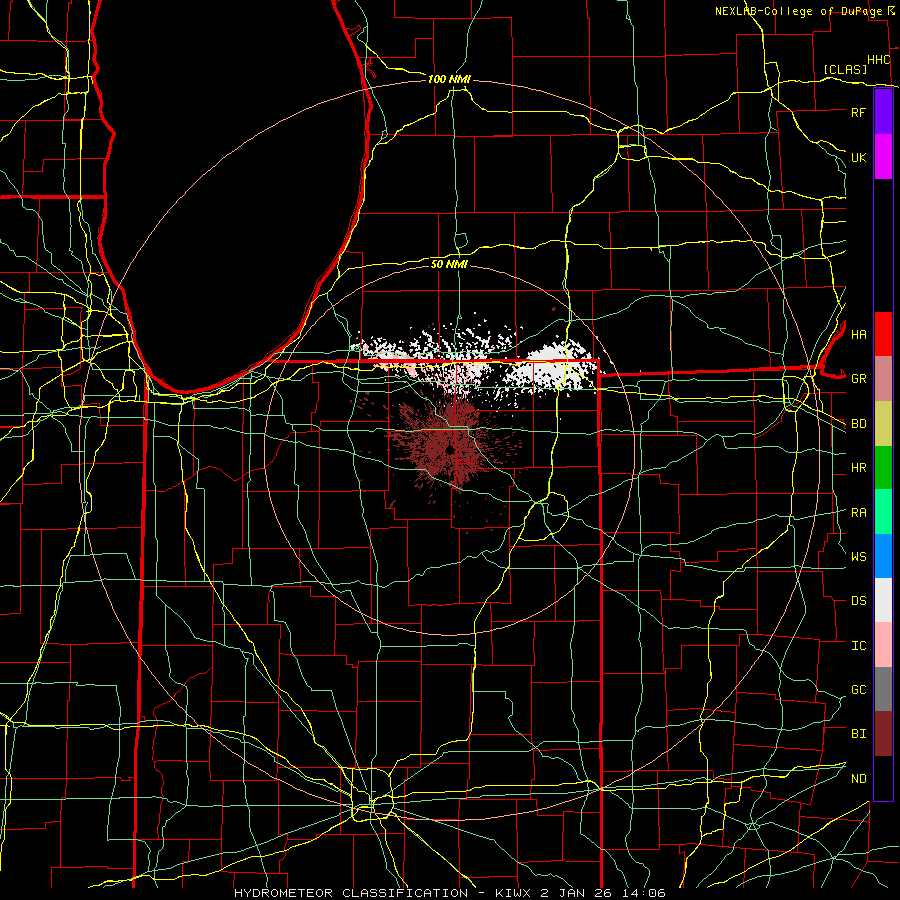The height and width of the screenshot is (900, 900).
Task: Pick the RA mint-green legend swatch
Action: click(883, 512)
